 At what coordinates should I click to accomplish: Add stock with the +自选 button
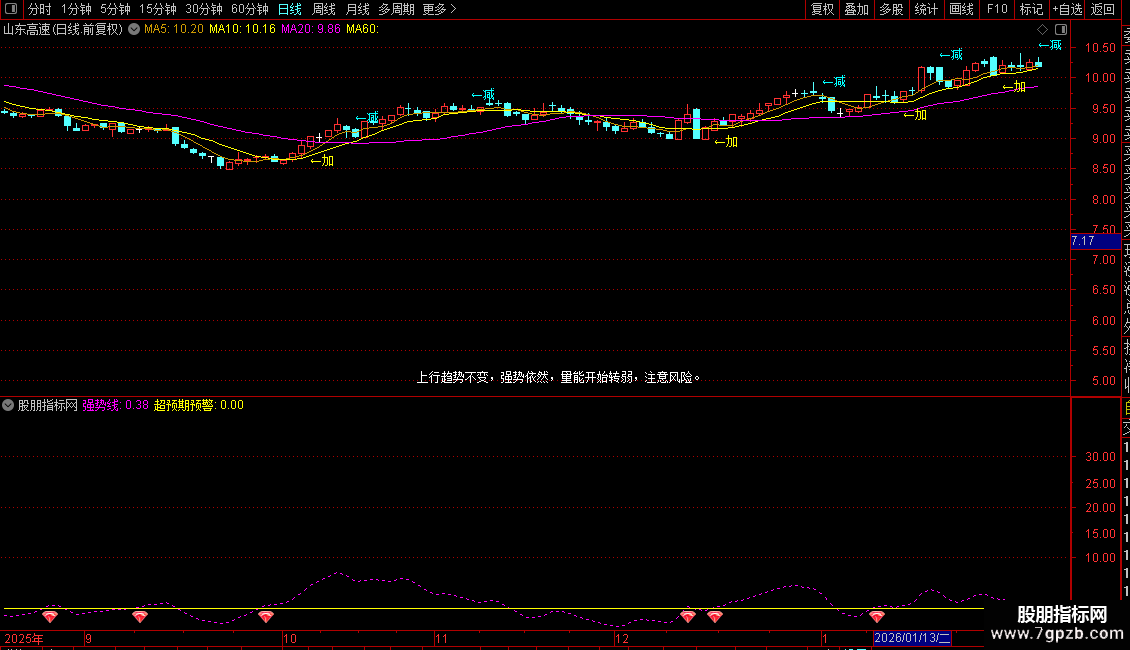click(1066, 9)
